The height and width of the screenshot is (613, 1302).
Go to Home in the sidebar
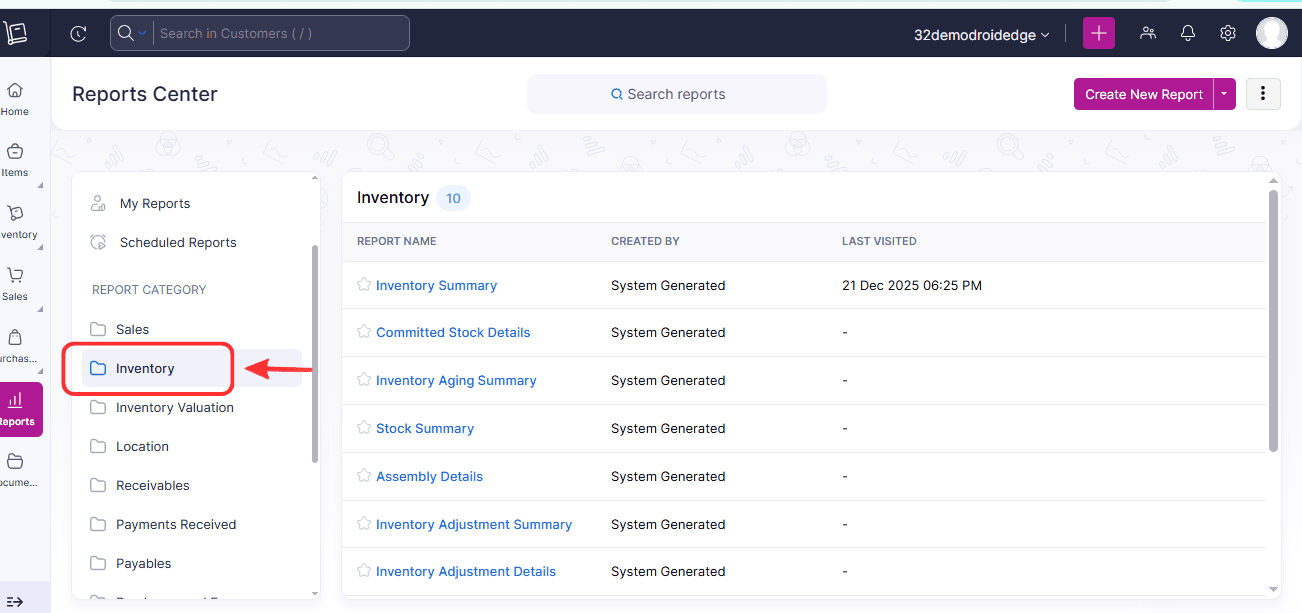point(15,98)
